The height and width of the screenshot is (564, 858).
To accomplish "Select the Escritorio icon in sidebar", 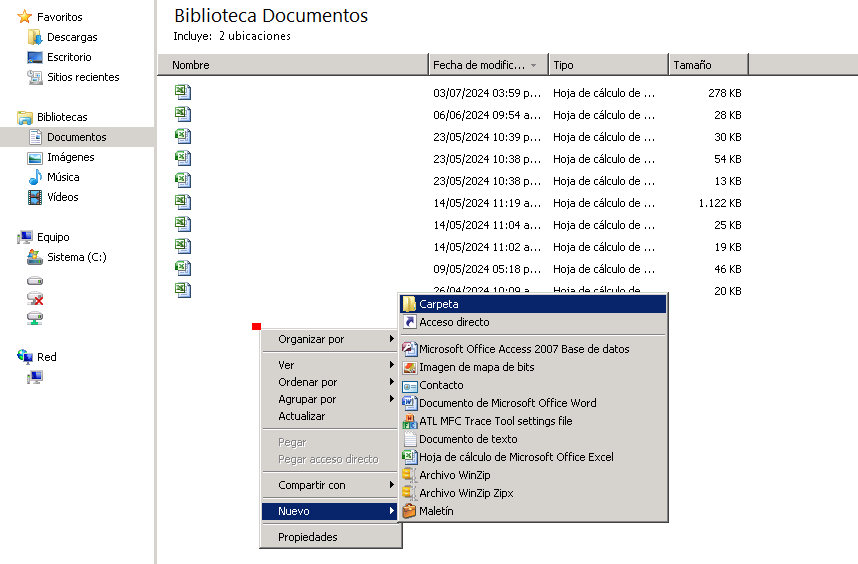I will [34, 57].
